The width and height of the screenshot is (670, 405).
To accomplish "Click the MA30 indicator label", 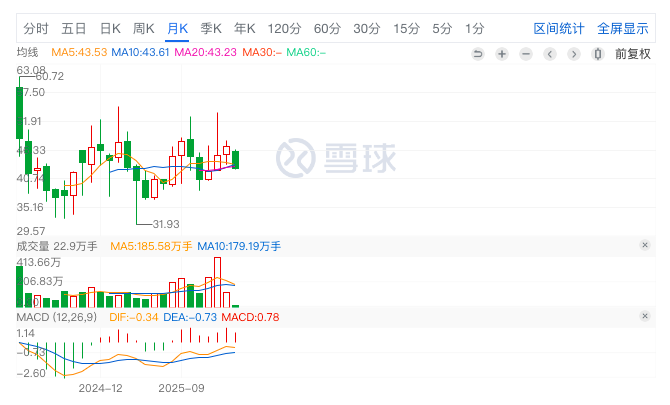I will point(262,53).
